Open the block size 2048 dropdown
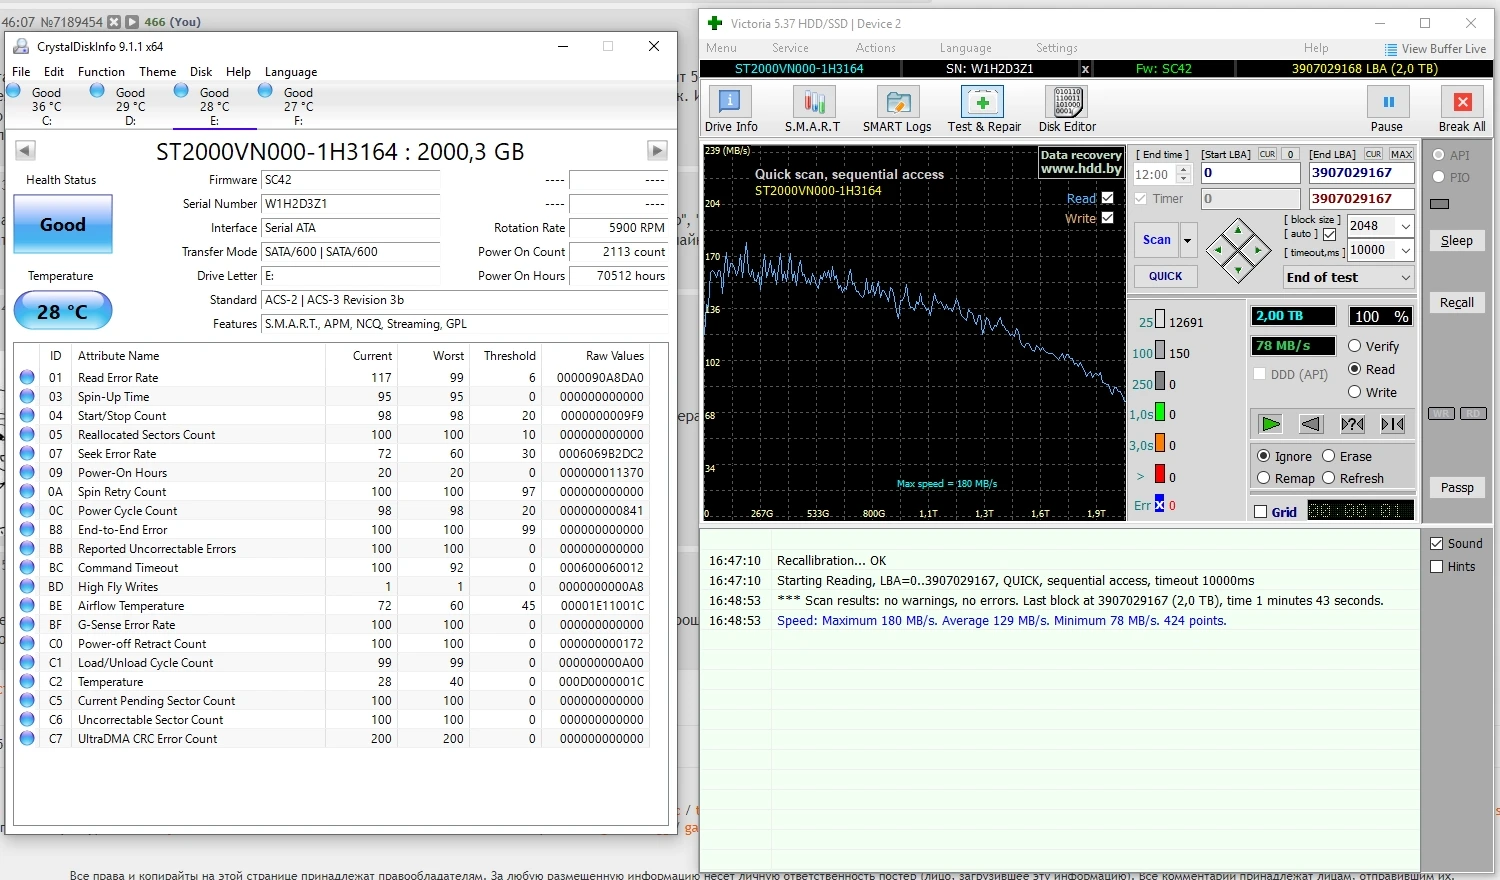 click(1405, 226)
